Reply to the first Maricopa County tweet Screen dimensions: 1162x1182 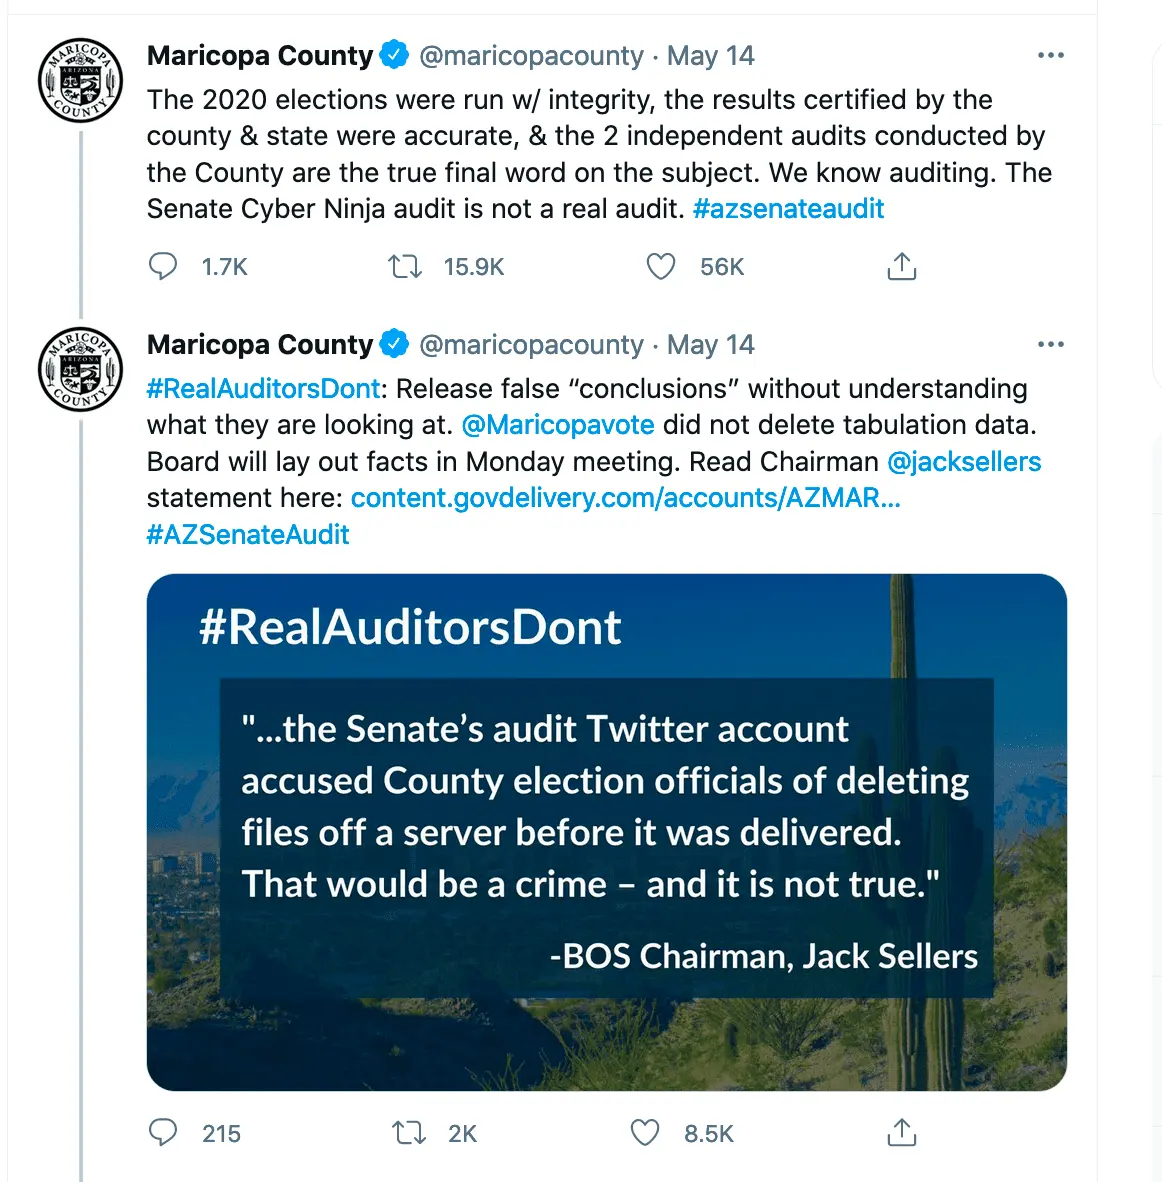click(163, 267)
